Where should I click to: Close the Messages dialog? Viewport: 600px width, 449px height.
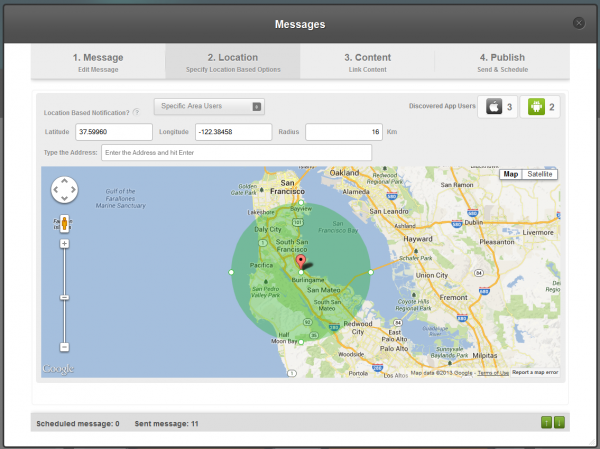[x=578, y=22]
